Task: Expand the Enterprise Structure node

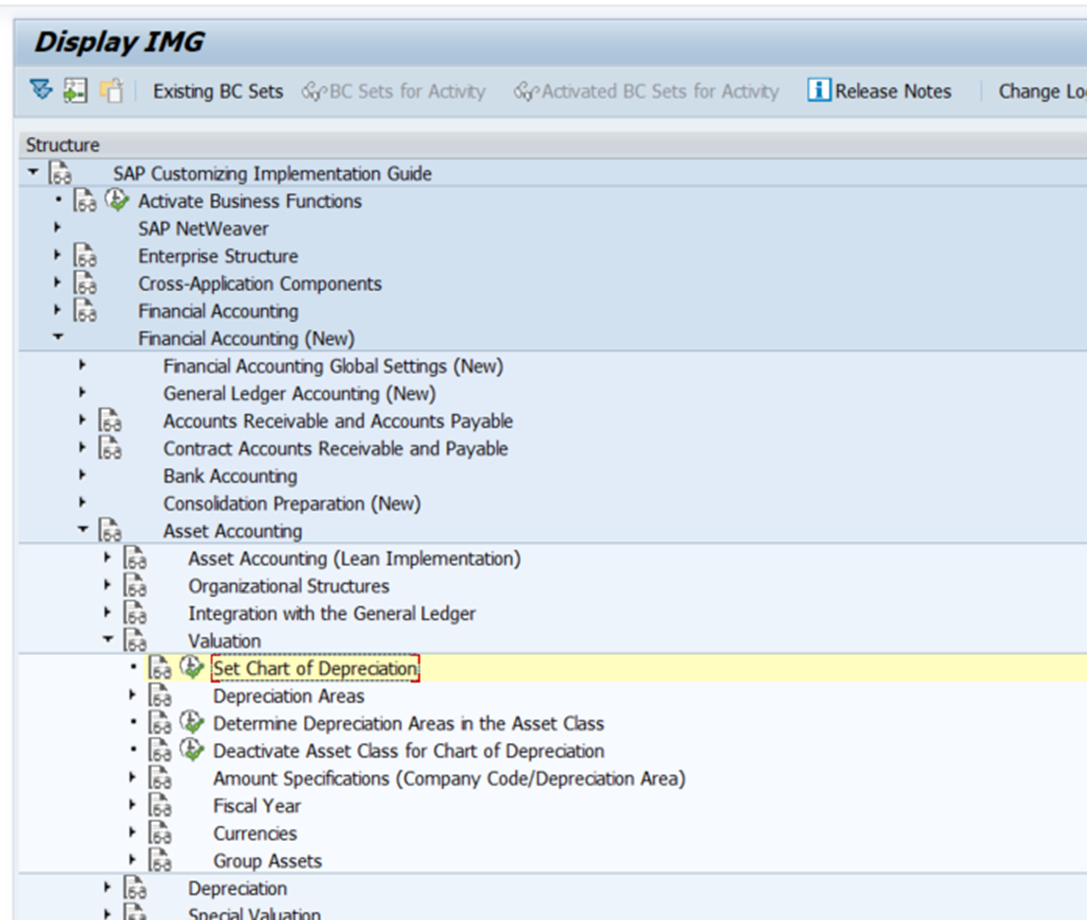Action: click(x=58, y=255)
